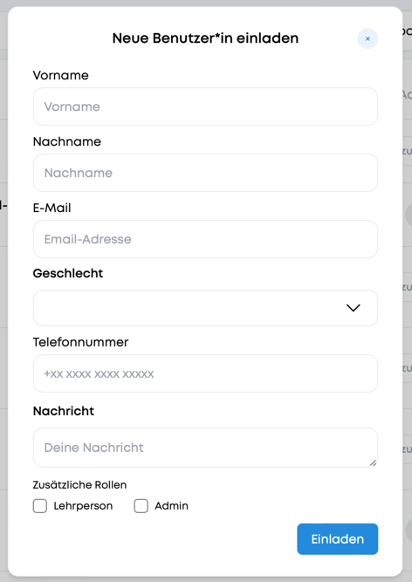Click the Telefonnummer field label

pyautogui.click(x=81, y=342)
